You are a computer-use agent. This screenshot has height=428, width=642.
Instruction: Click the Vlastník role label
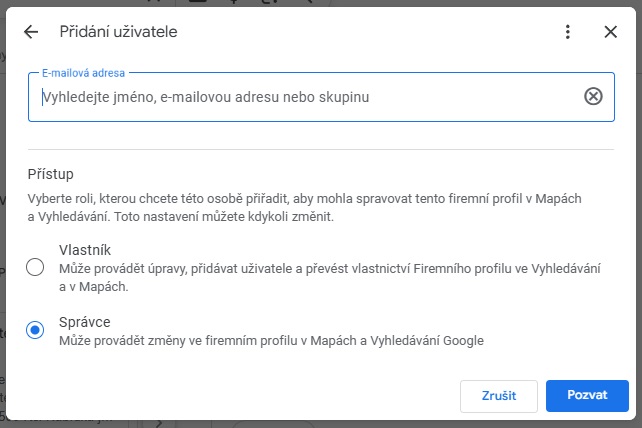[84, 249]
